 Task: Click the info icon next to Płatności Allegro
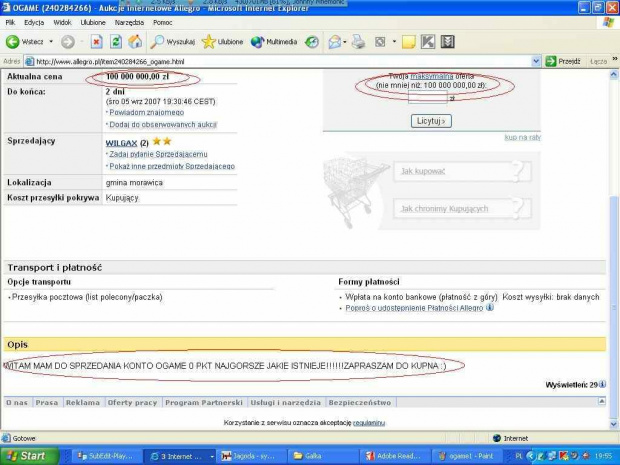click(490, 307)
